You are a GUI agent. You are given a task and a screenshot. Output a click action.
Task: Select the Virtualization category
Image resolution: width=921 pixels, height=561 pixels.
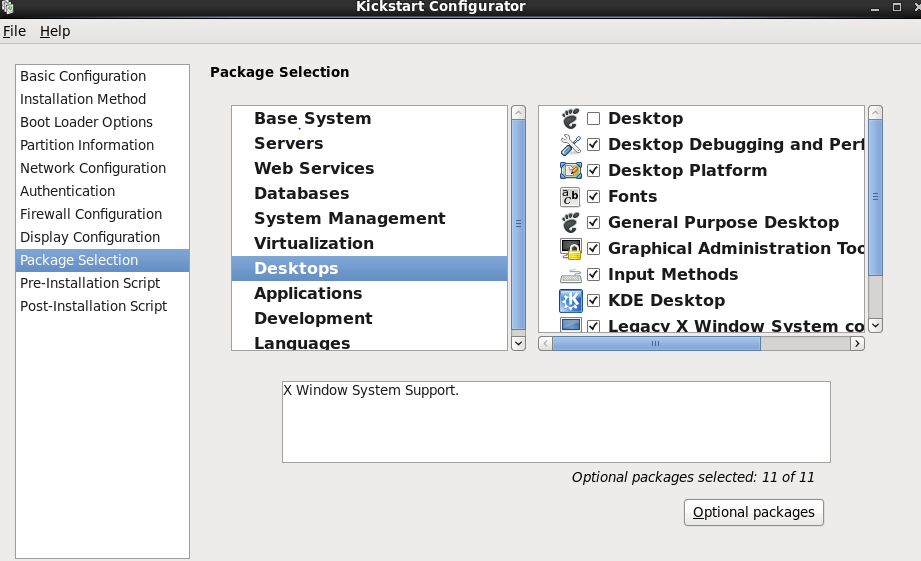click(369, 243)
